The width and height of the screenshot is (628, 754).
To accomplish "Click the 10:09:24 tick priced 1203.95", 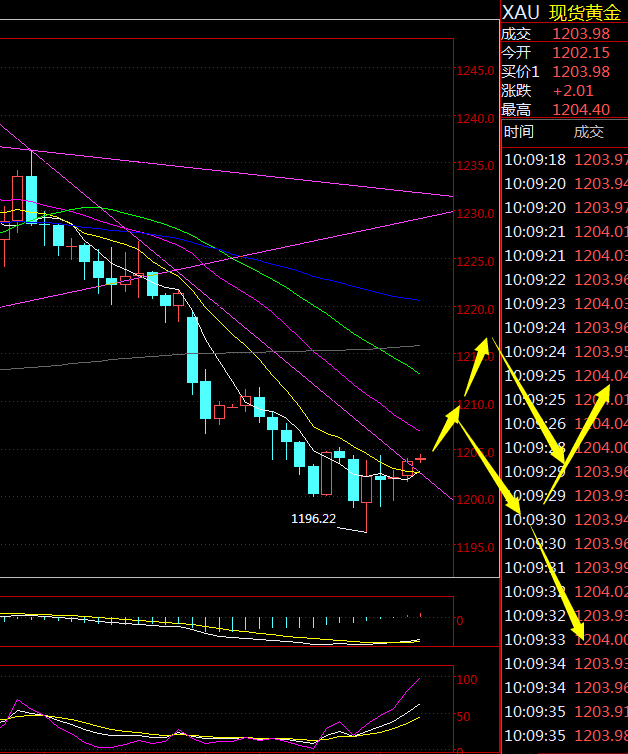I will pyautogui.click(x=565, y=352).
